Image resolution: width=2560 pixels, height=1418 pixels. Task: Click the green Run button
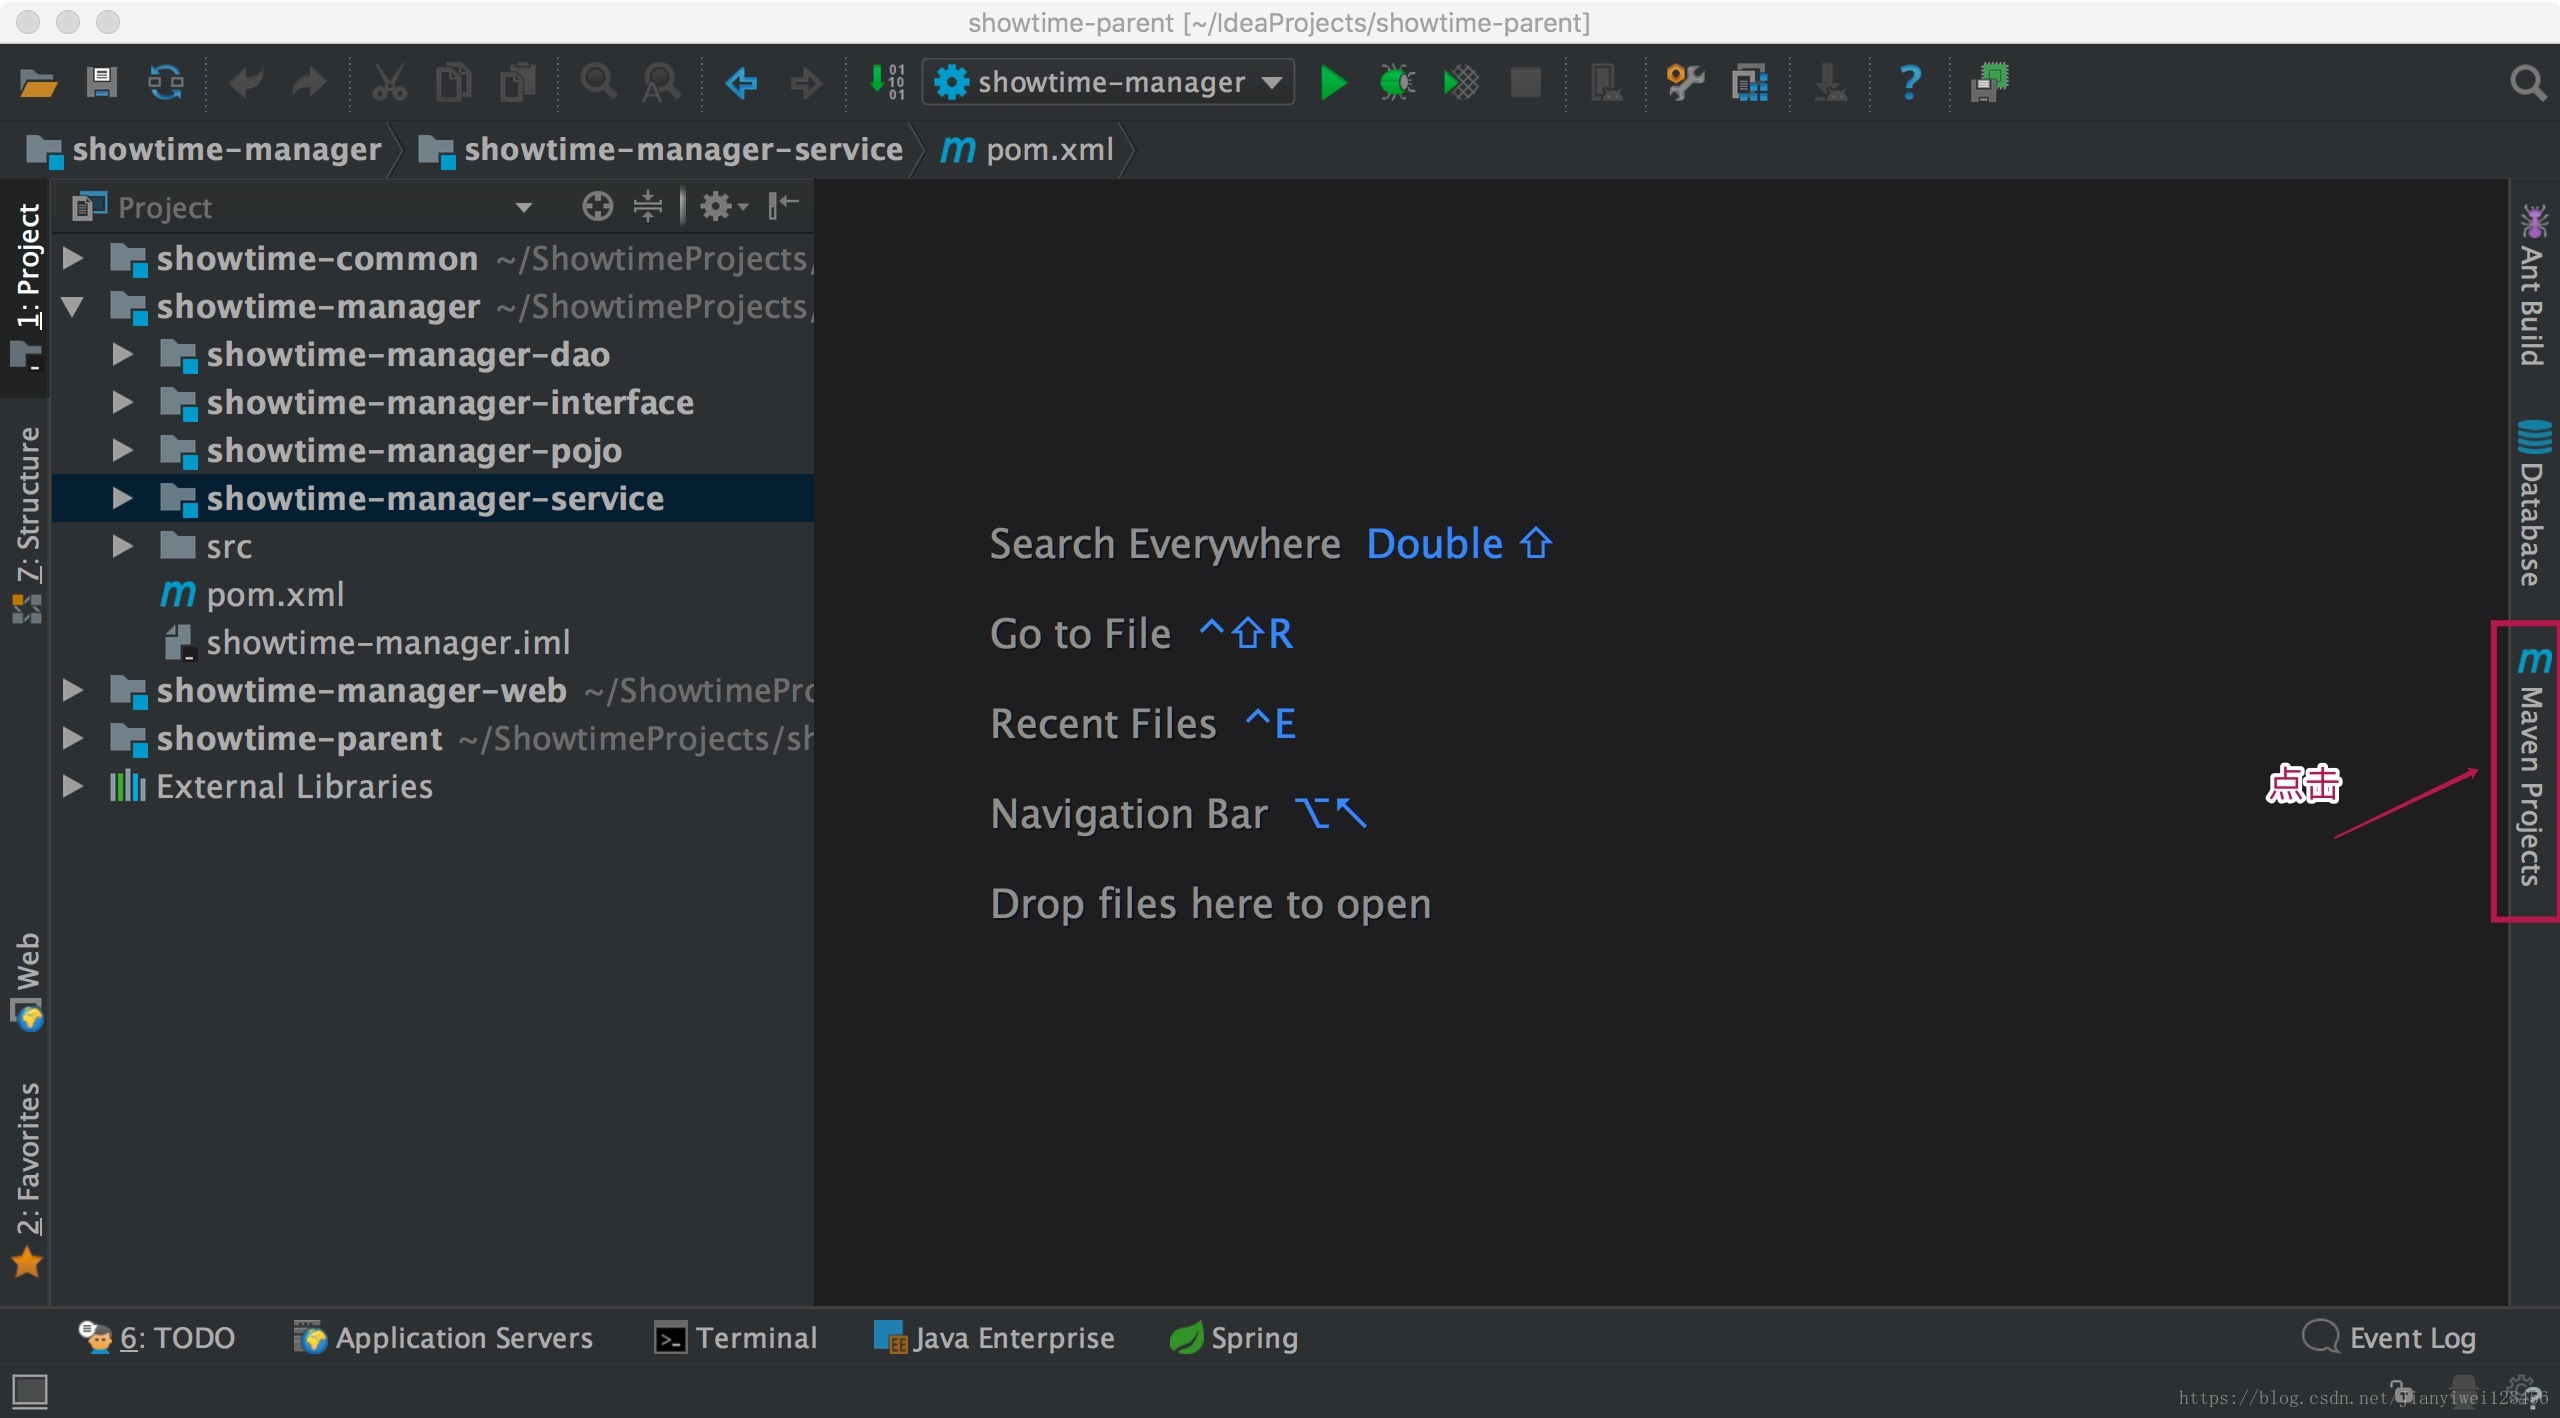pos(1332,82)
